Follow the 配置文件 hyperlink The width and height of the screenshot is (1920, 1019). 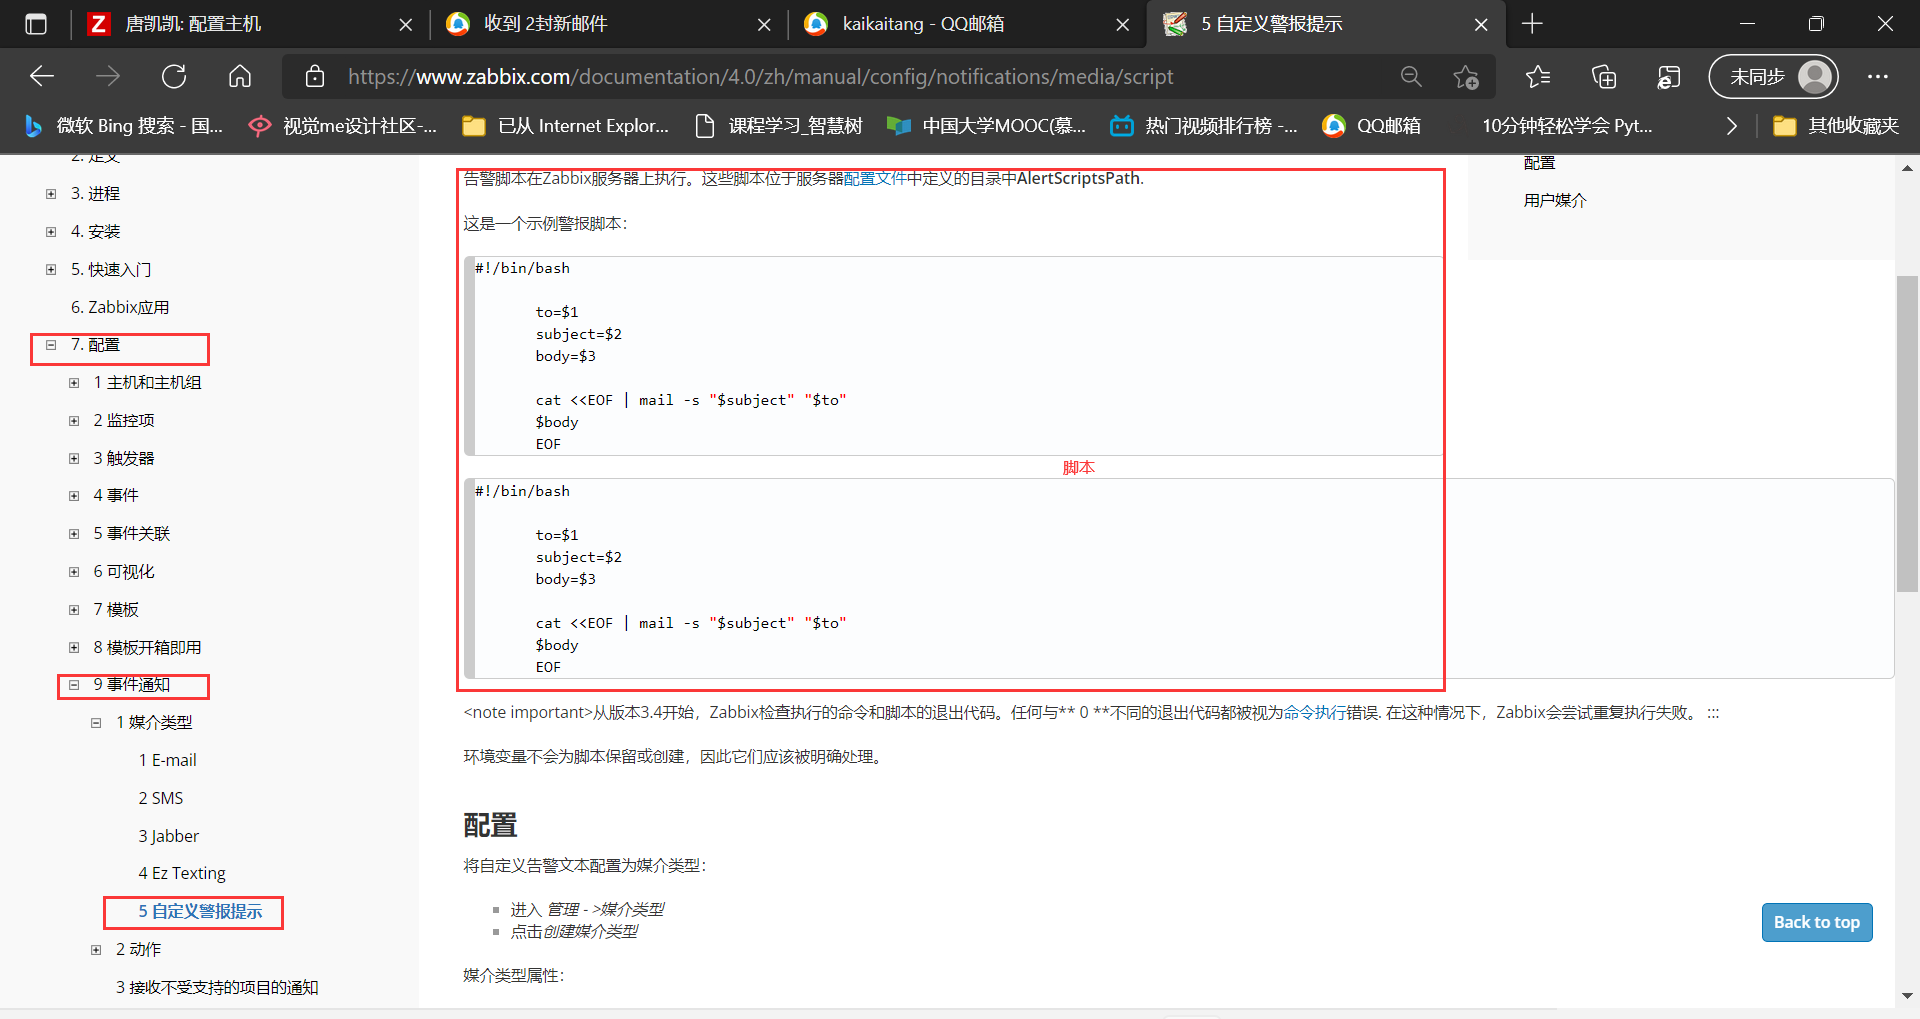coord(875,178)
